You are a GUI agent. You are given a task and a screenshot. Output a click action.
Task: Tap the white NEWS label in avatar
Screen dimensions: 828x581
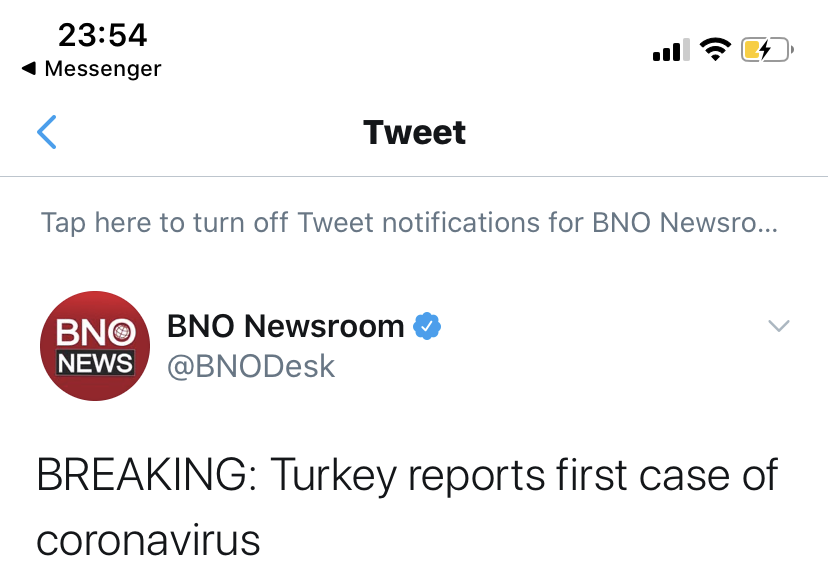(x=95, y=364)
